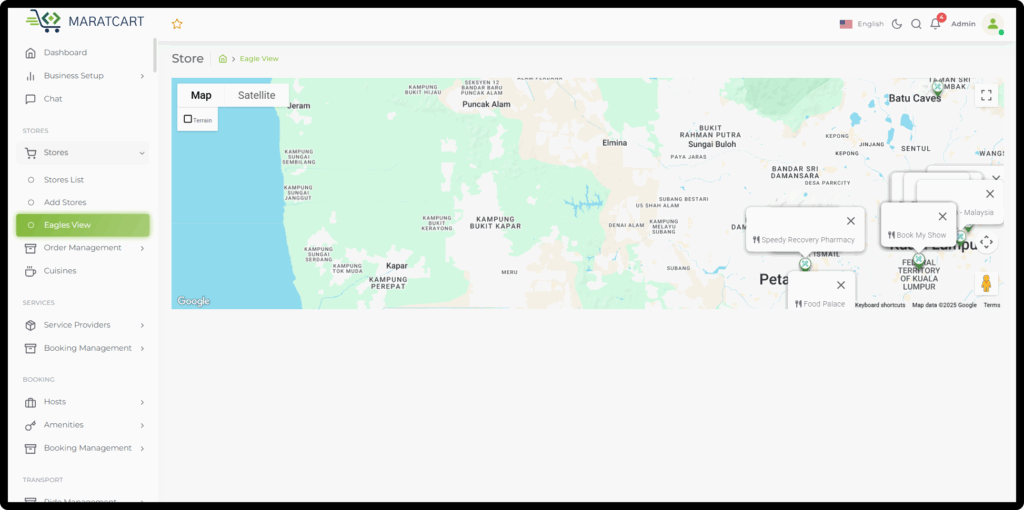Click the Store page title
The width and height of the screenshot is (1024, 510).
pyautogui.click(x=187, y=59)
